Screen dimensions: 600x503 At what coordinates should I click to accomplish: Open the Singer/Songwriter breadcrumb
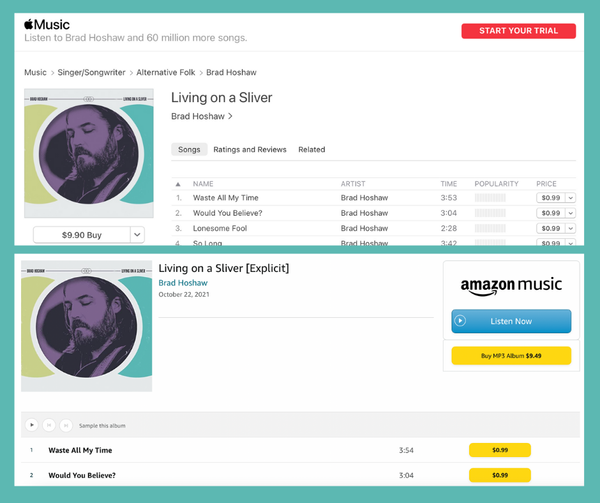click(91, 72)
